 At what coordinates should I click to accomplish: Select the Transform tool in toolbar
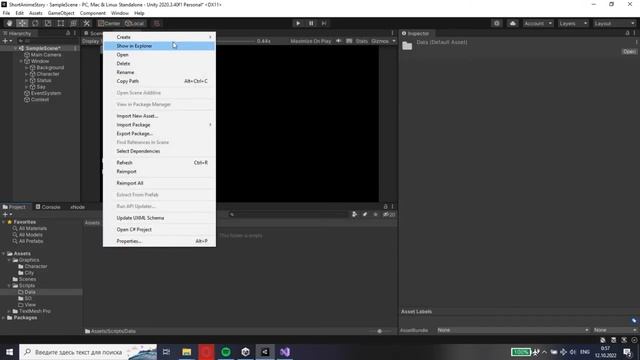pyautogui.click(x=73, y=23)
